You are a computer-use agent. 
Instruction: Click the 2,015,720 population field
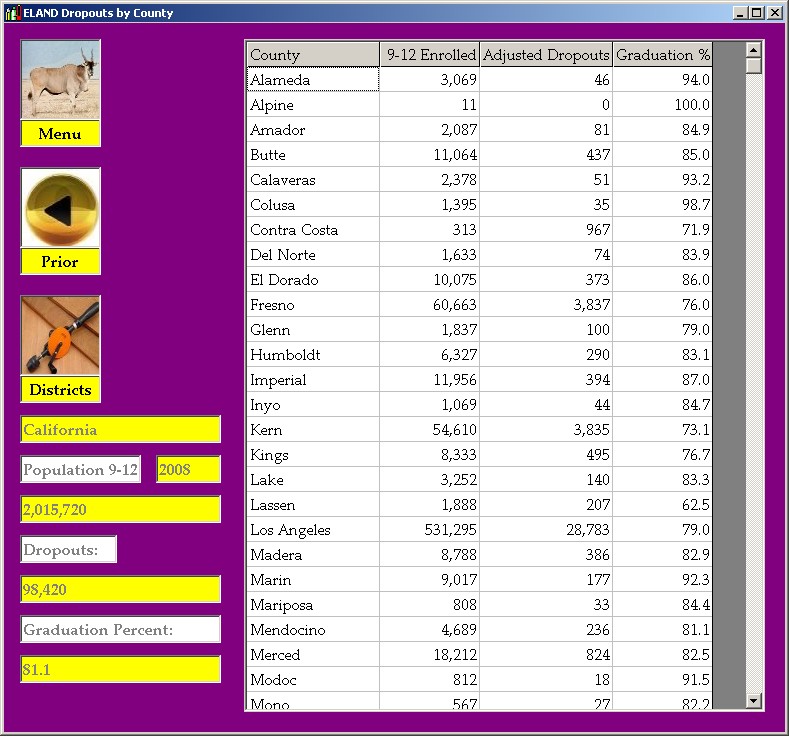tap(120, 510)
